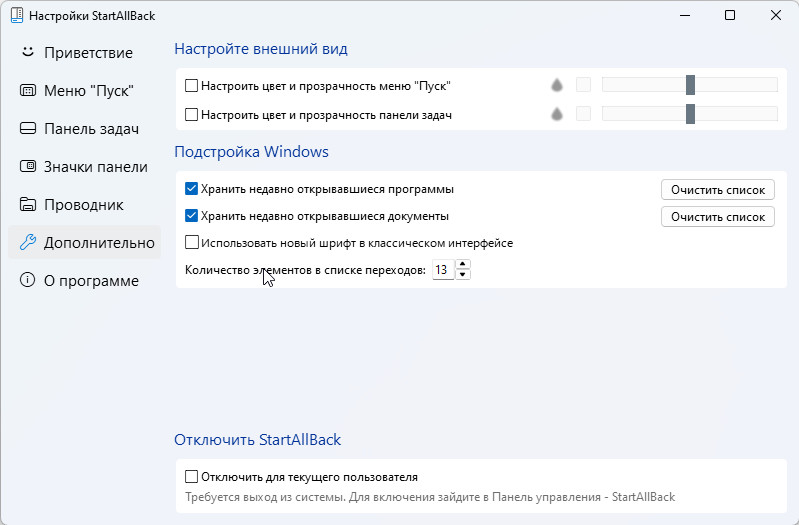
Task: Click the wrench icon for Дополнительно
Action: click(x=28, y=242)
